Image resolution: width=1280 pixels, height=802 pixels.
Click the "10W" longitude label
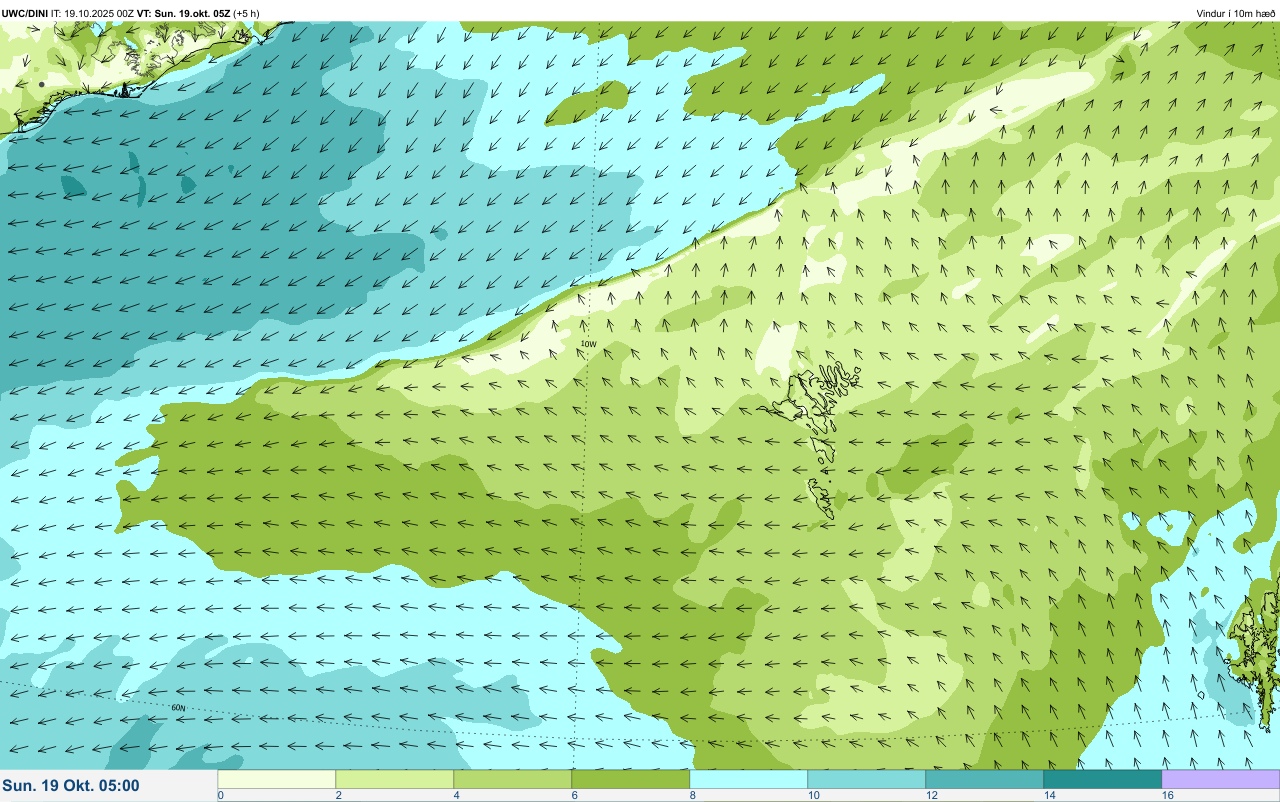pos(588,344)
